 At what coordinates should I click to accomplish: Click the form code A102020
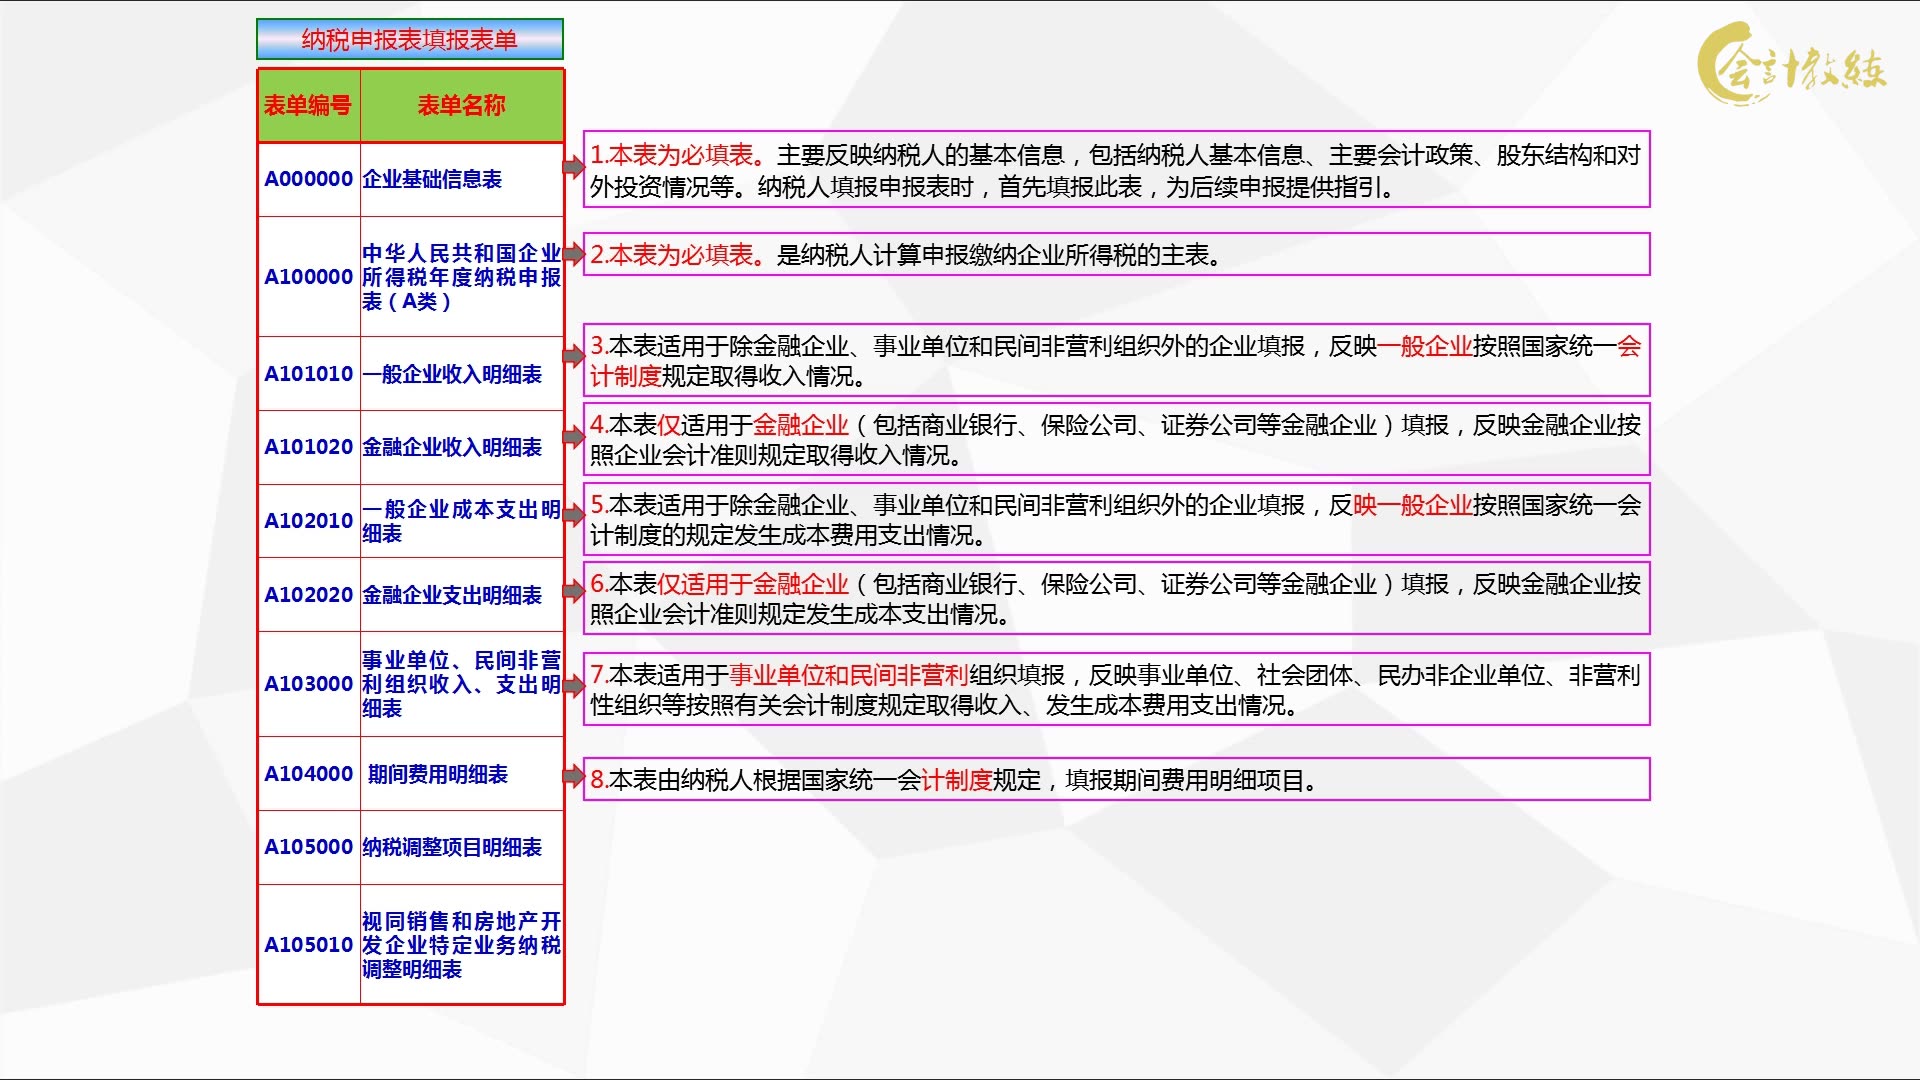coord(308,595)
